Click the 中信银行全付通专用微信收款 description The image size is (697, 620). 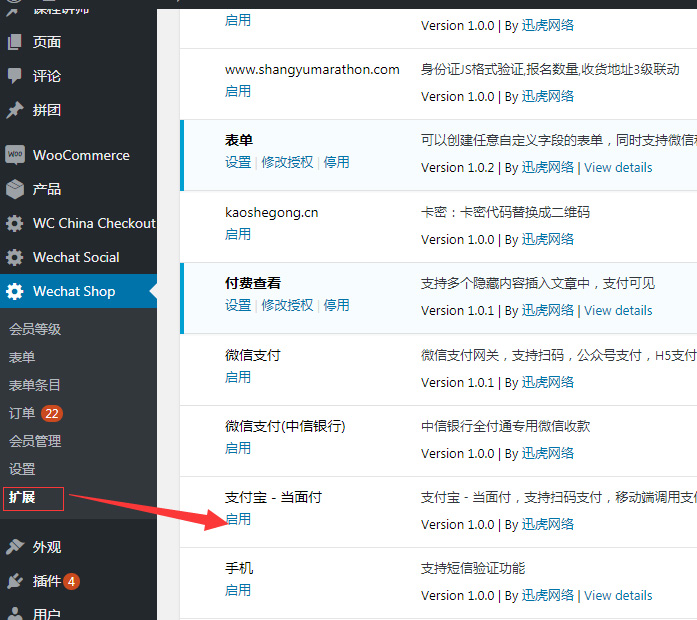[505, 427]
